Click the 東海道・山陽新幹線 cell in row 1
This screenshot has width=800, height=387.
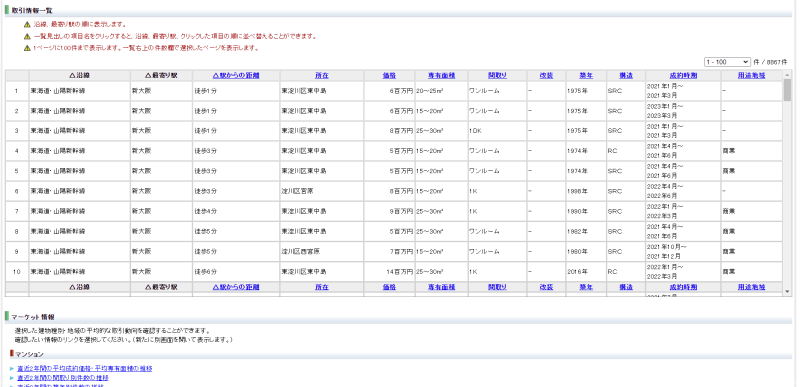[x=80, y=91]
